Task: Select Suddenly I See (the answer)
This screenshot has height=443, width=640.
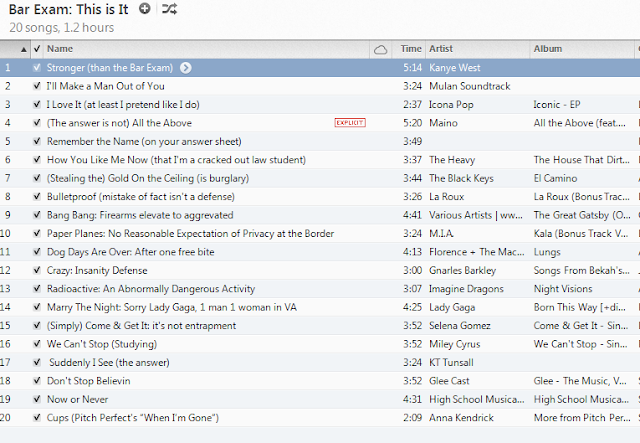Action: click(x=109, y=363)
